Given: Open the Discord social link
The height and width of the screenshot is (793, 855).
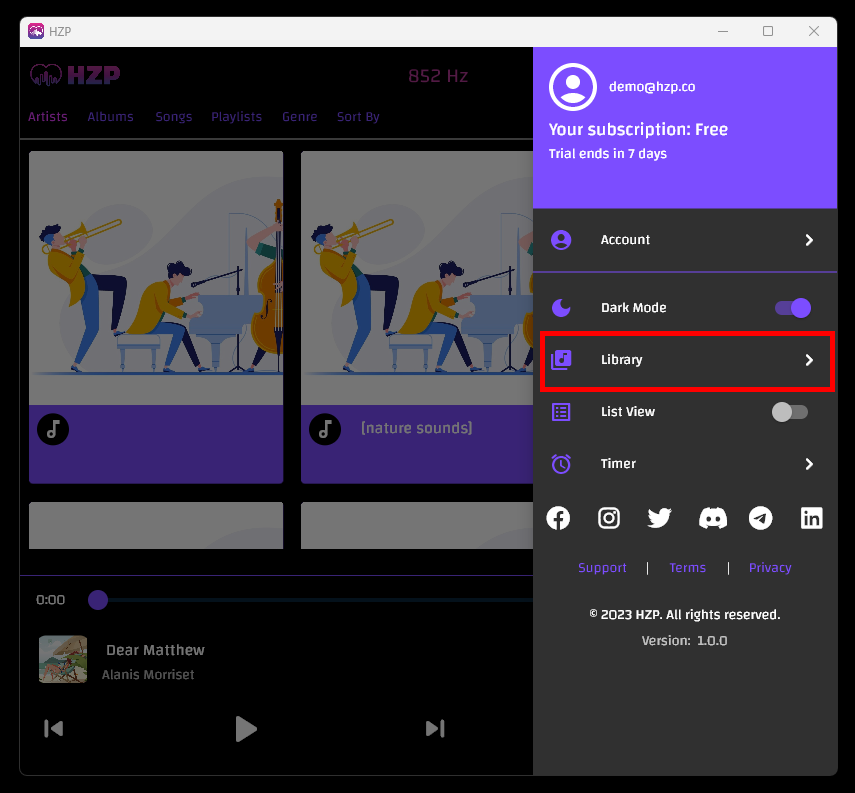Looking at the screenshot, I should click(713, 518).
